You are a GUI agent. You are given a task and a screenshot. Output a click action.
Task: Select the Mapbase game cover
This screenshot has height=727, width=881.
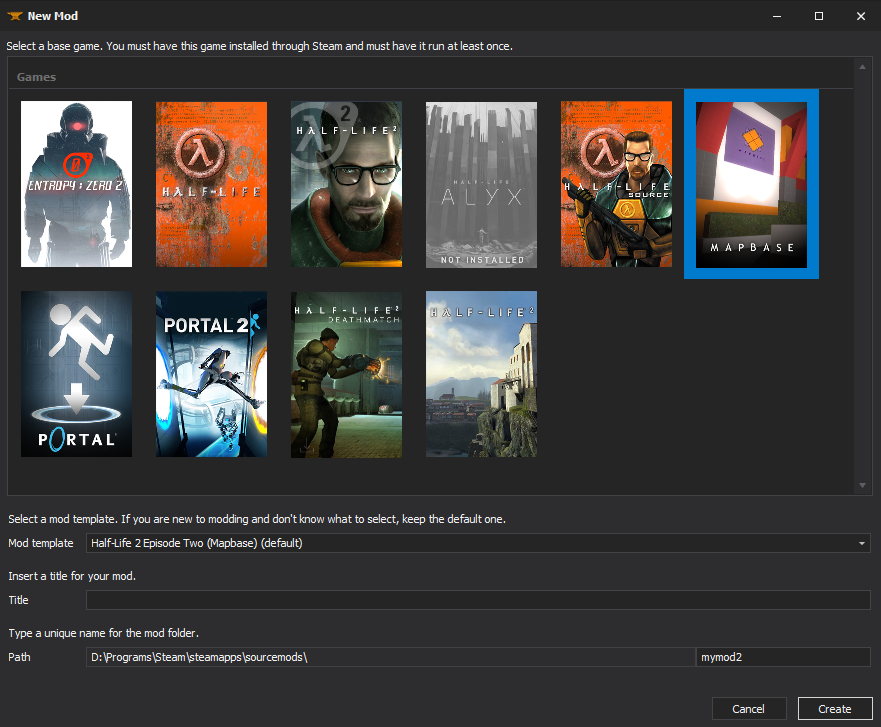coord(750,183)
